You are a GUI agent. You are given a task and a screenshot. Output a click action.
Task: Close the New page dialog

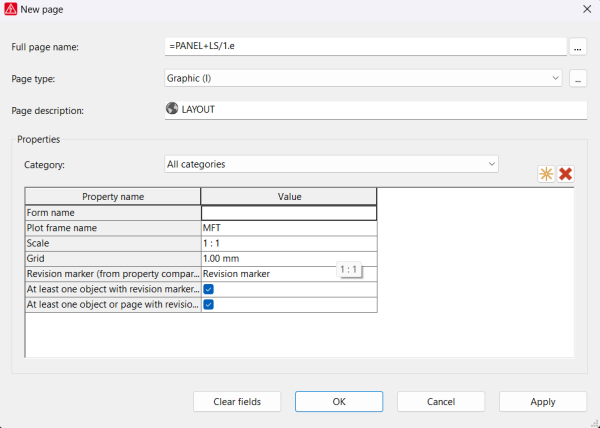point(587,9)
